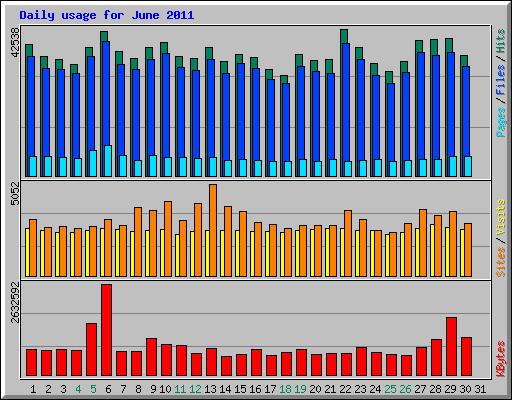This screenshot has height=400, width=512.
Task: Click day label 7 on x-axis
Action: click(123, 389)
